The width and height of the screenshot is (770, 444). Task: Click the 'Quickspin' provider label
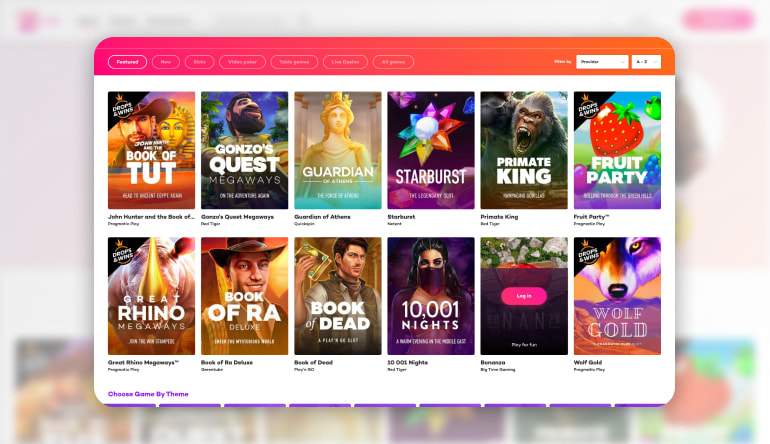pyautogui.click(x=304, y=223)
